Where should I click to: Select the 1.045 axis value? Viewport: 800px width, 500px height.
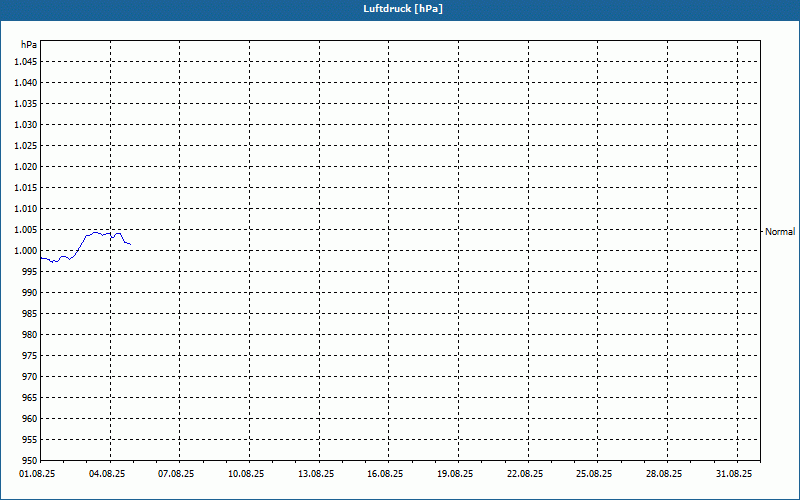pyautogui.click(x=26, y=62)
